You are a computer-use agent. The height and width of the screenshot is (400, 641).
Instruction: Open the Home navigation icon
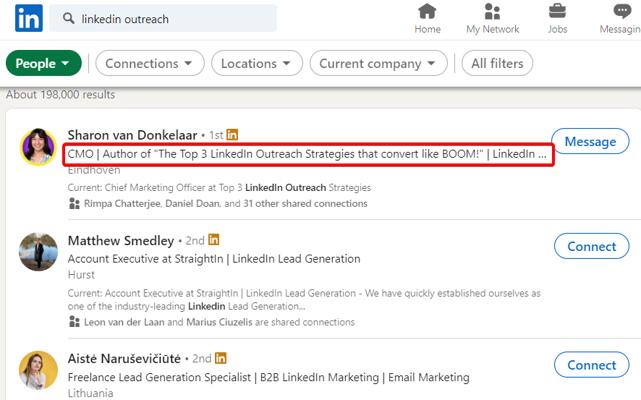(x=427, y=11)
